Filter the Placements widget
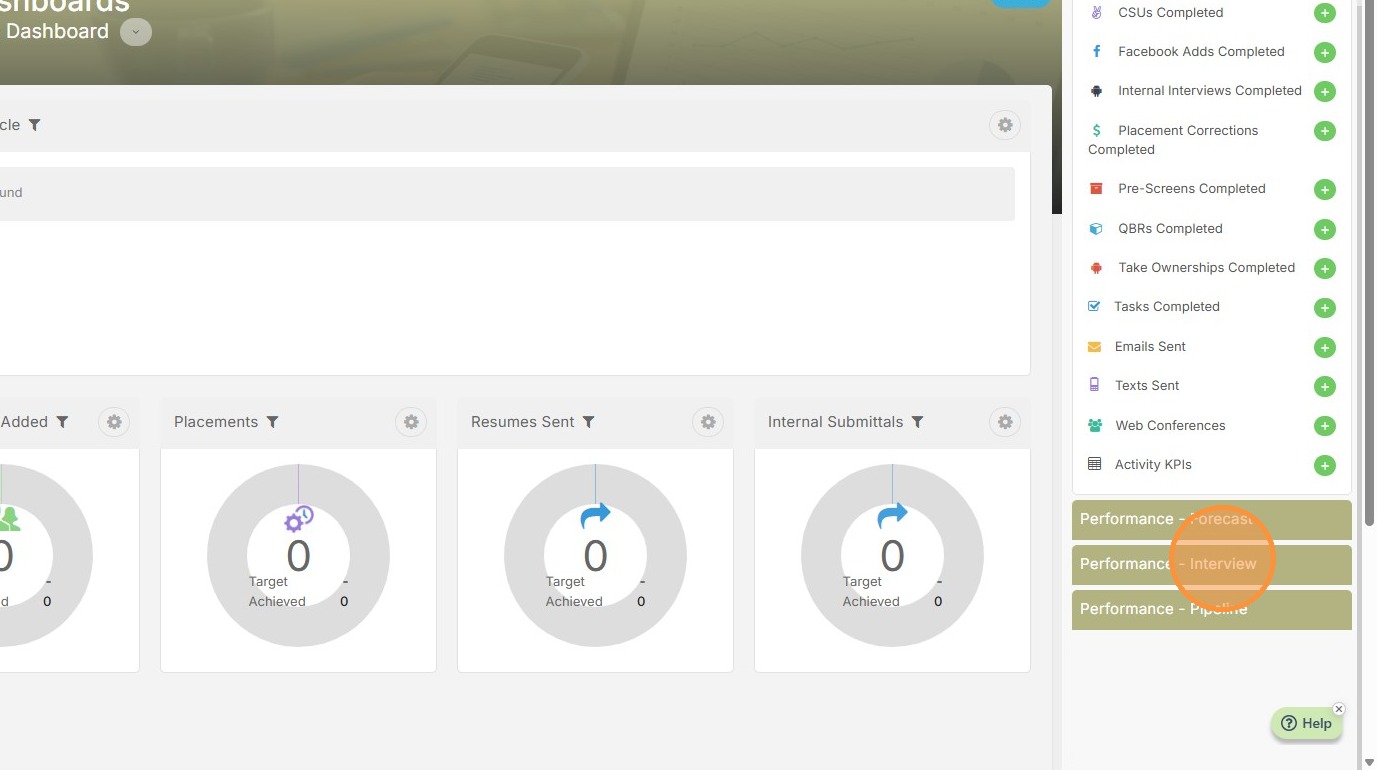 tap(272, 422)
